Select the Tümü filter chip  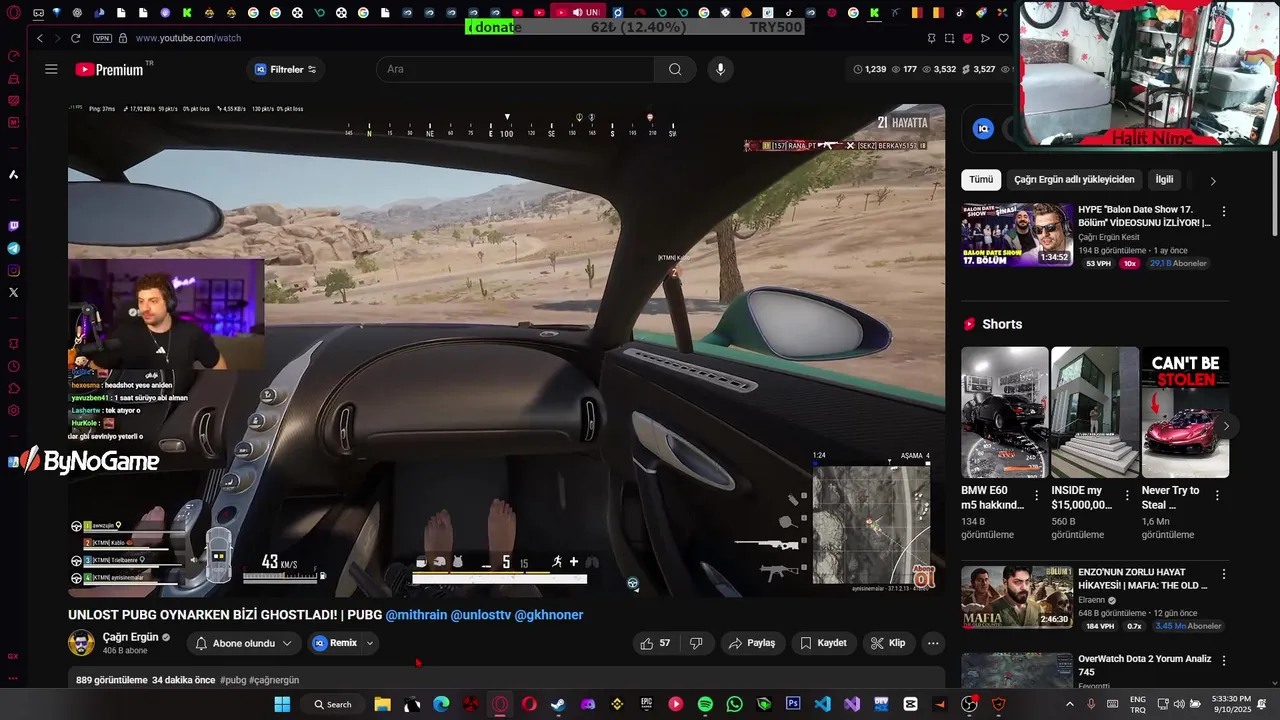(981, 179)
